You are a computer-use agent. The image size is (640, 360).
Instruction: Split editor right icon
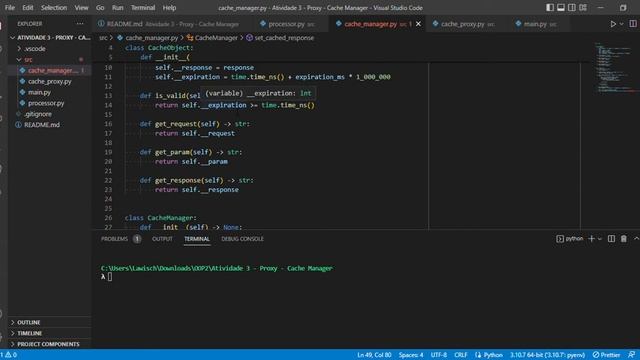(633, 24)
